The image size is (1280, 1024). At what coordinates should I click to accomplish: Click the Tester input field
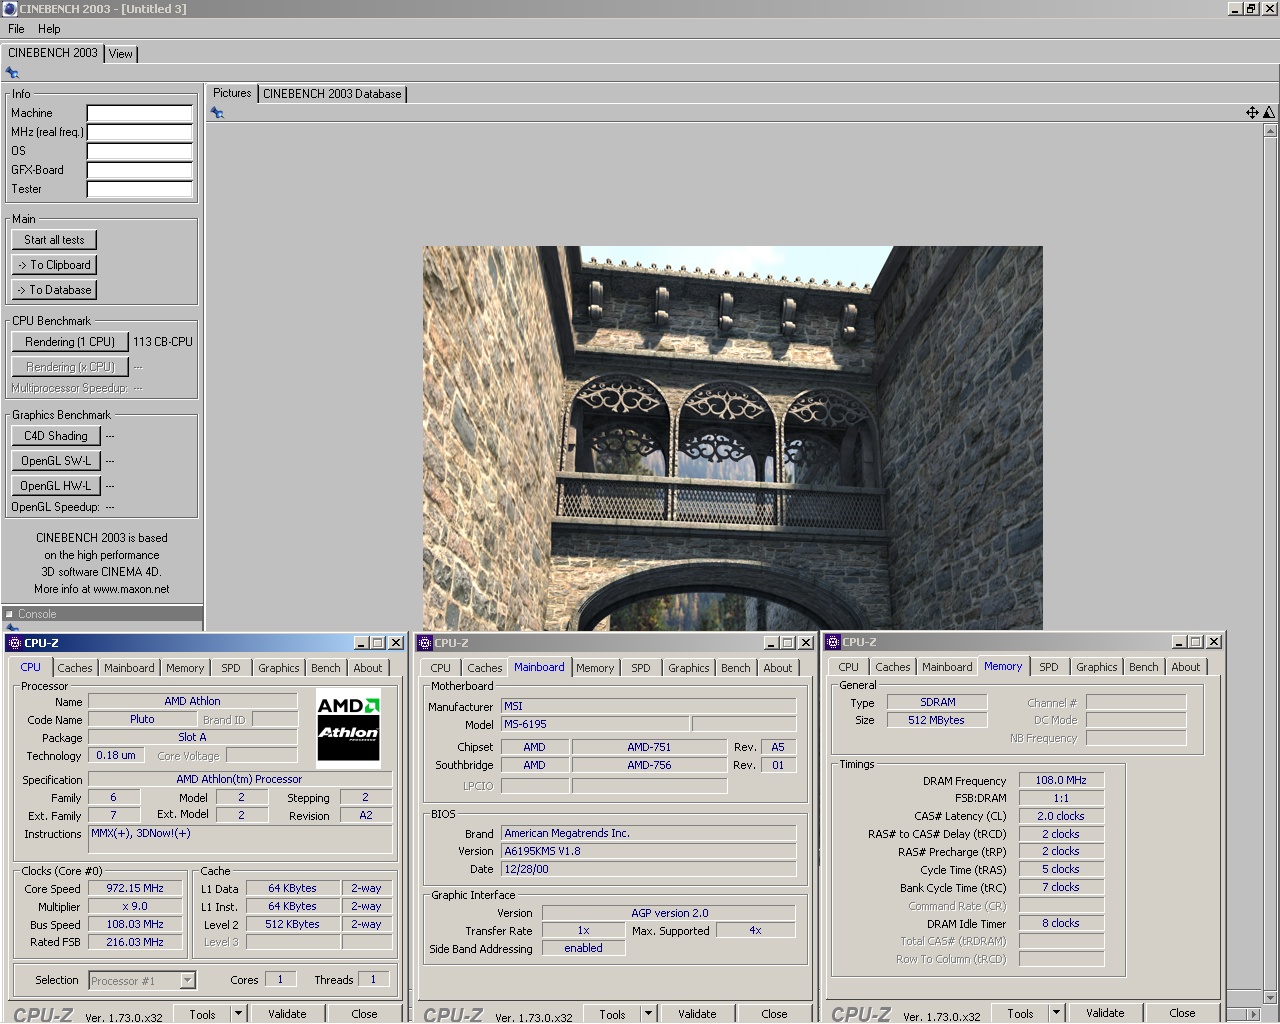(x=139, y=189)
